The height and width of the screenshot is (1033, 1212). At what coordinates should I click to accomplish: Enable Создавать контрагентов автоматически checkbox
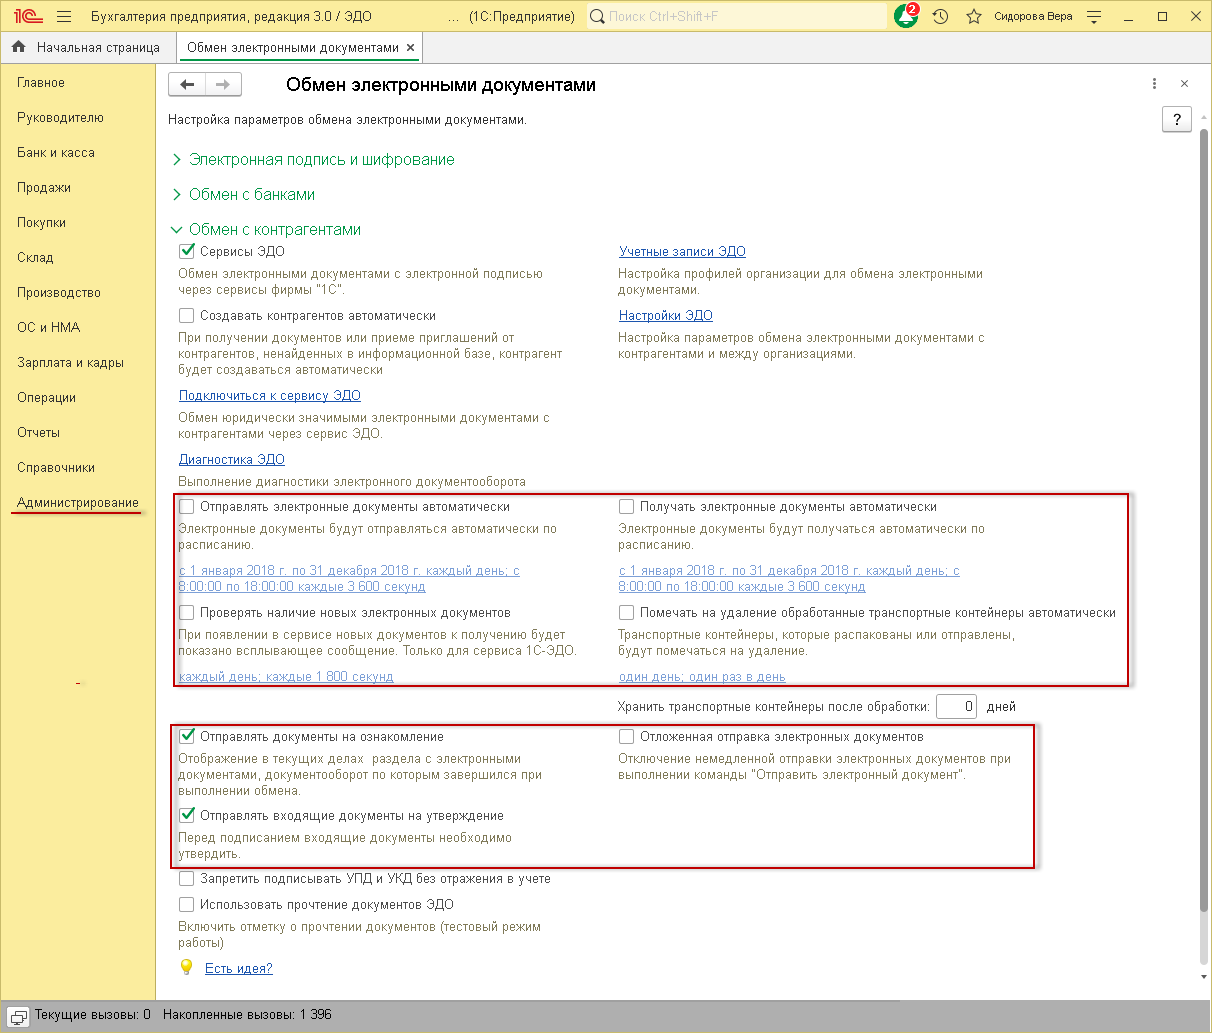click(x=186, y=315)
